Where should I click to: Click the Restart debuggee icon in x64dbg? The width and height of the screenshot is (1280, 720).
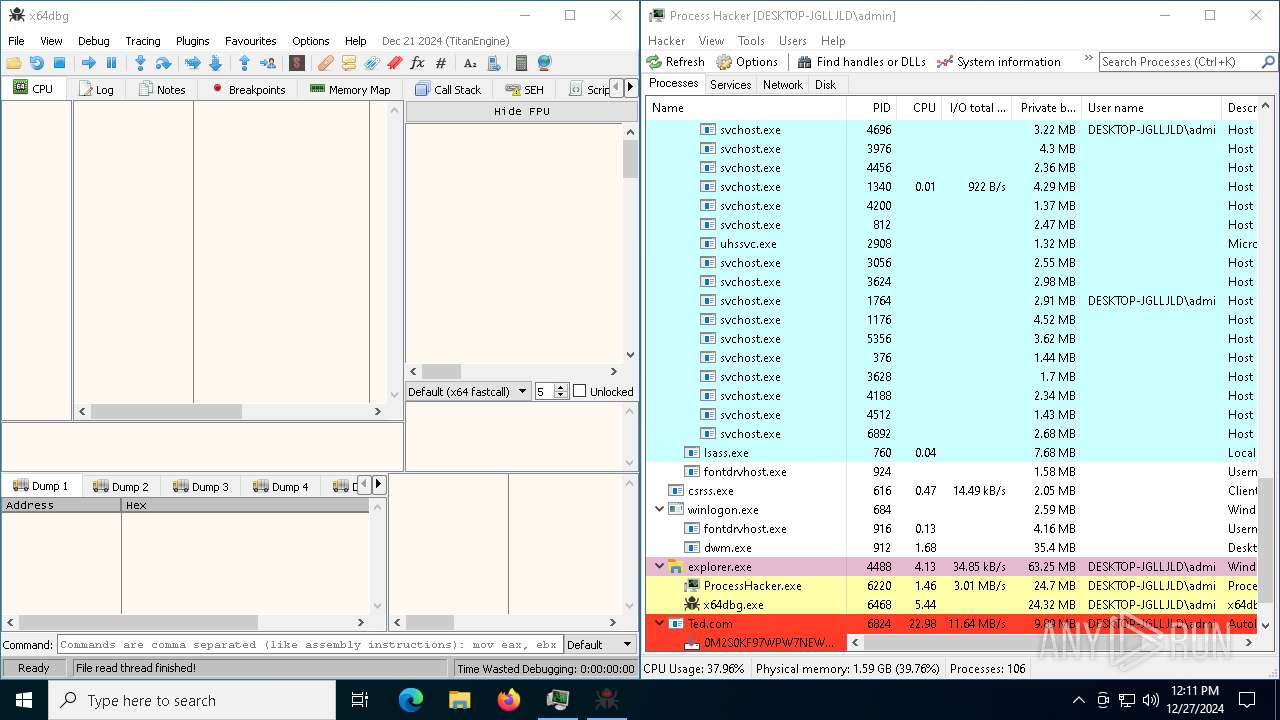click(x=37, y=63)
